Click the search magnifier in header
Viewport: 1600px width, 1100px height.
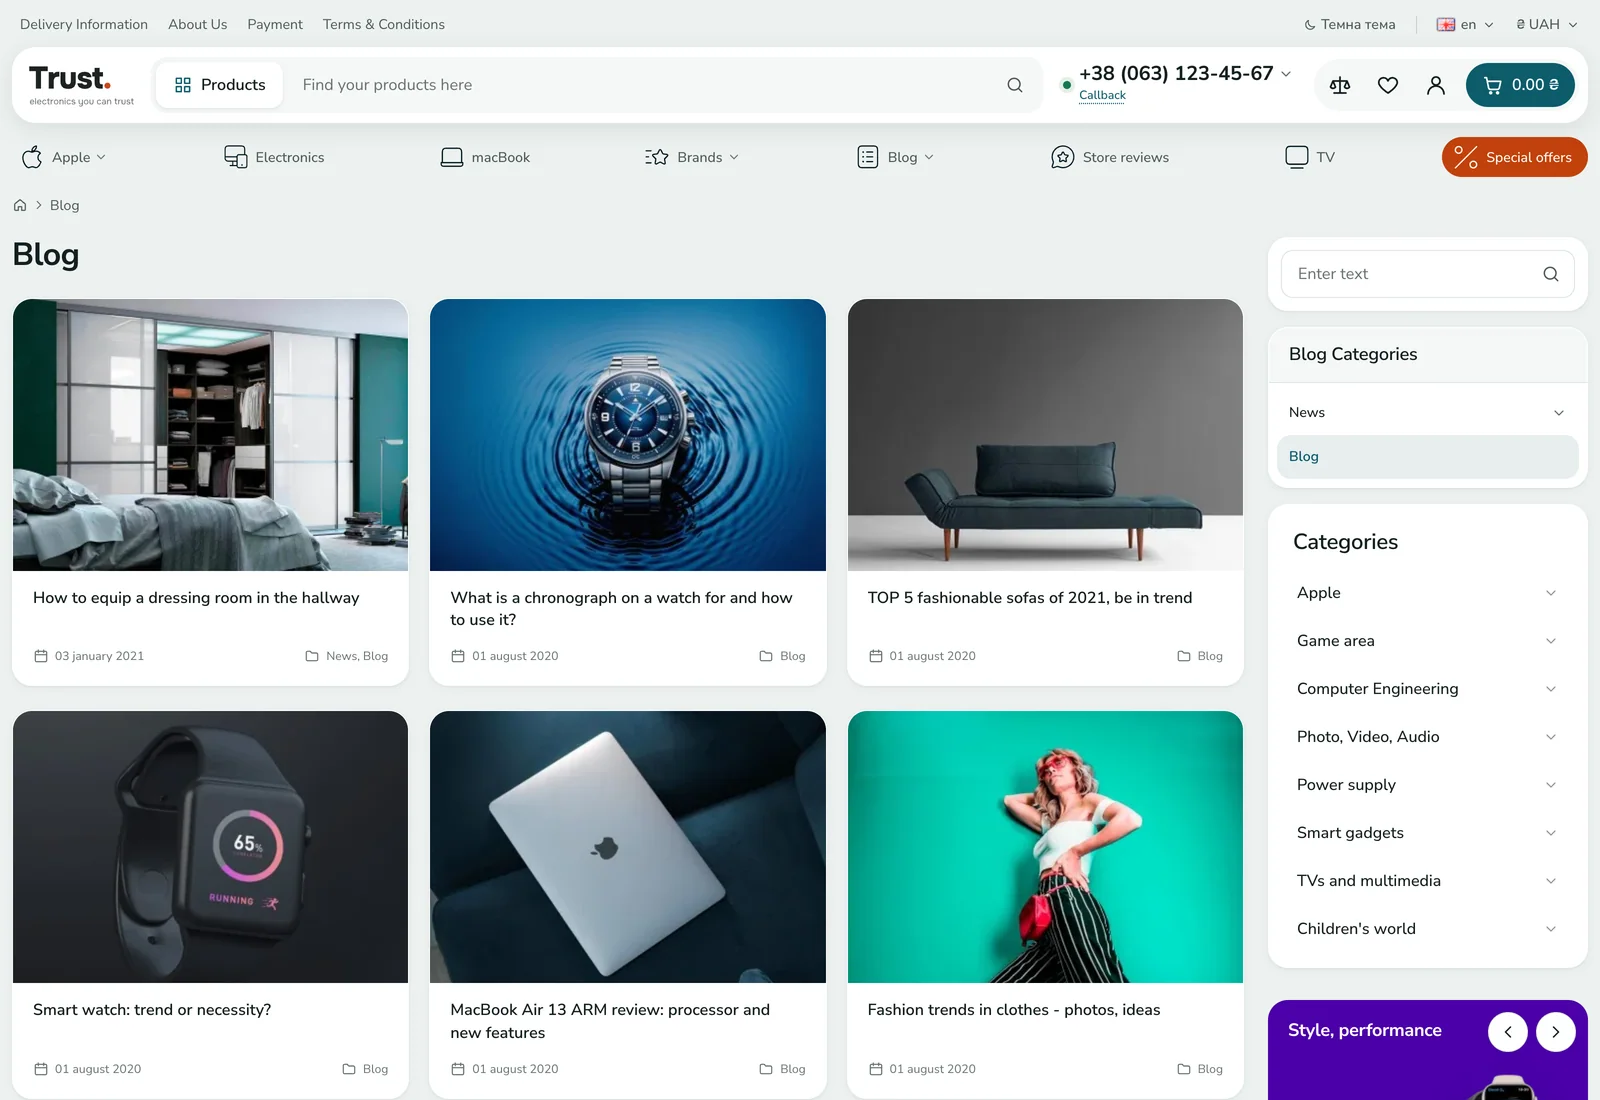tap(1015, 85)
